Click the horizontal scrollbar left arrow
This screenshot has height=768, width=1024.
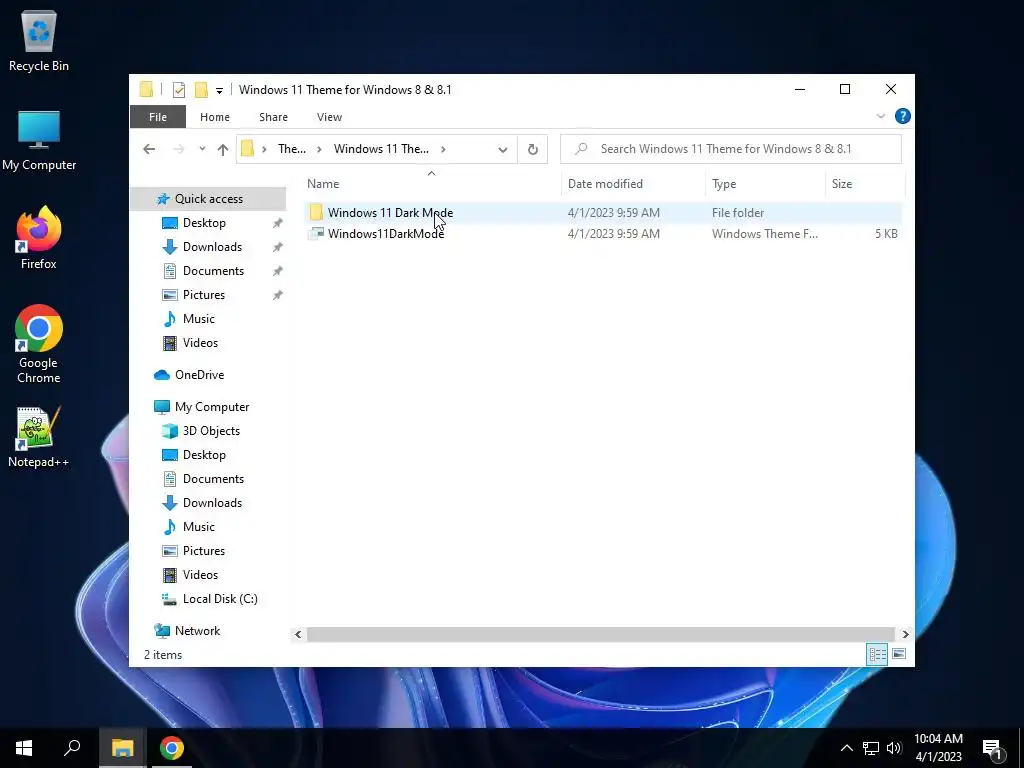tap(298, 634)
